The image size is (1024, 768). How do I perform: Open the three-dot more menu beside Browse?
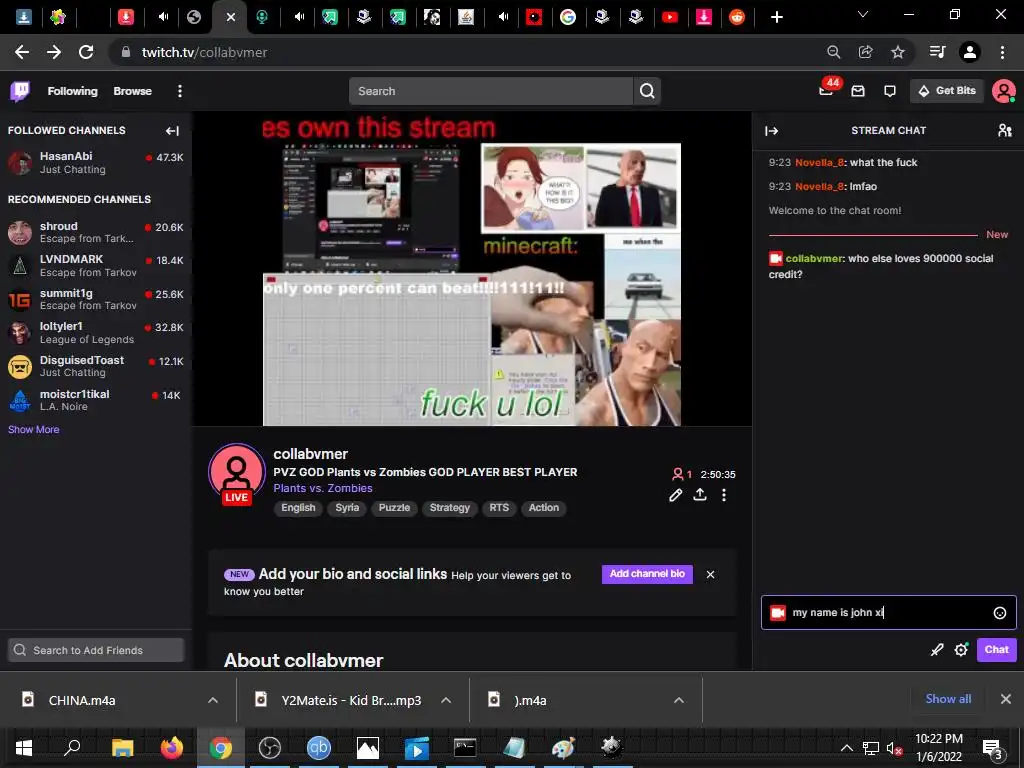180,91
